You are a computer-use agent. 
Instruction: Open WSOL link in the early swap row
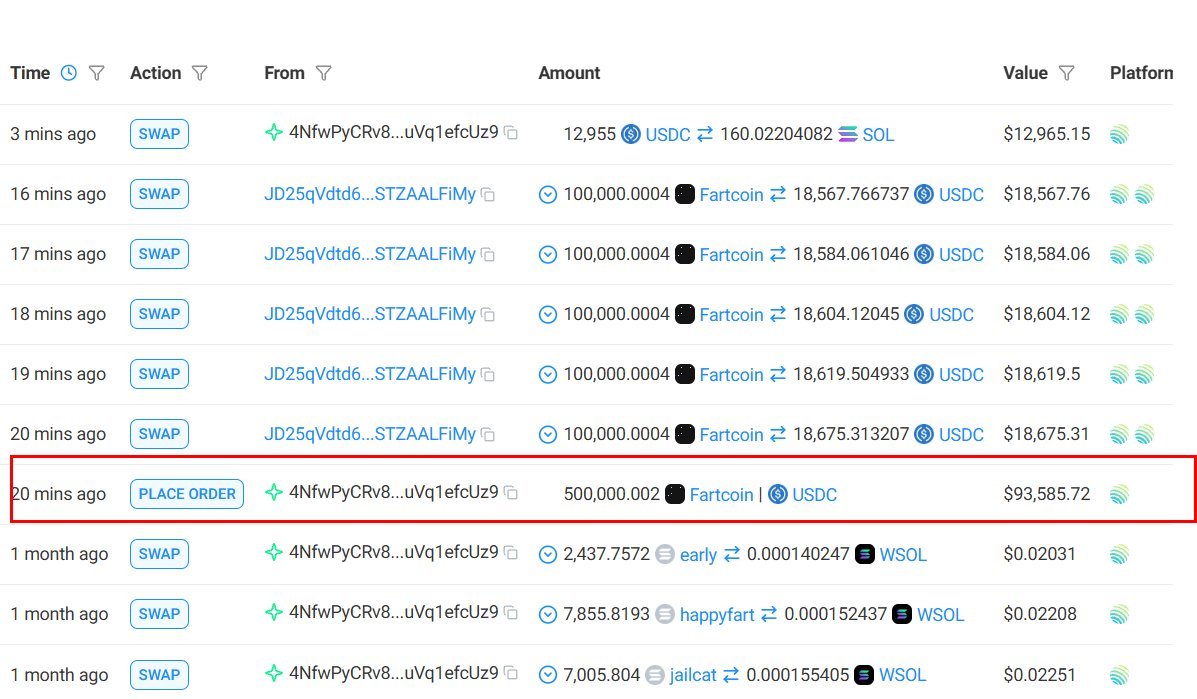tap(902, 554)
